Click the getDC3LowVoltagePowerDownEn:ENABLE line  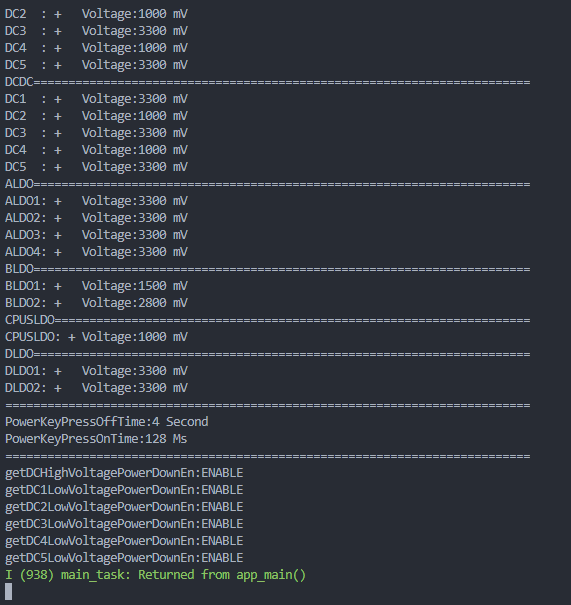(124, 524)
